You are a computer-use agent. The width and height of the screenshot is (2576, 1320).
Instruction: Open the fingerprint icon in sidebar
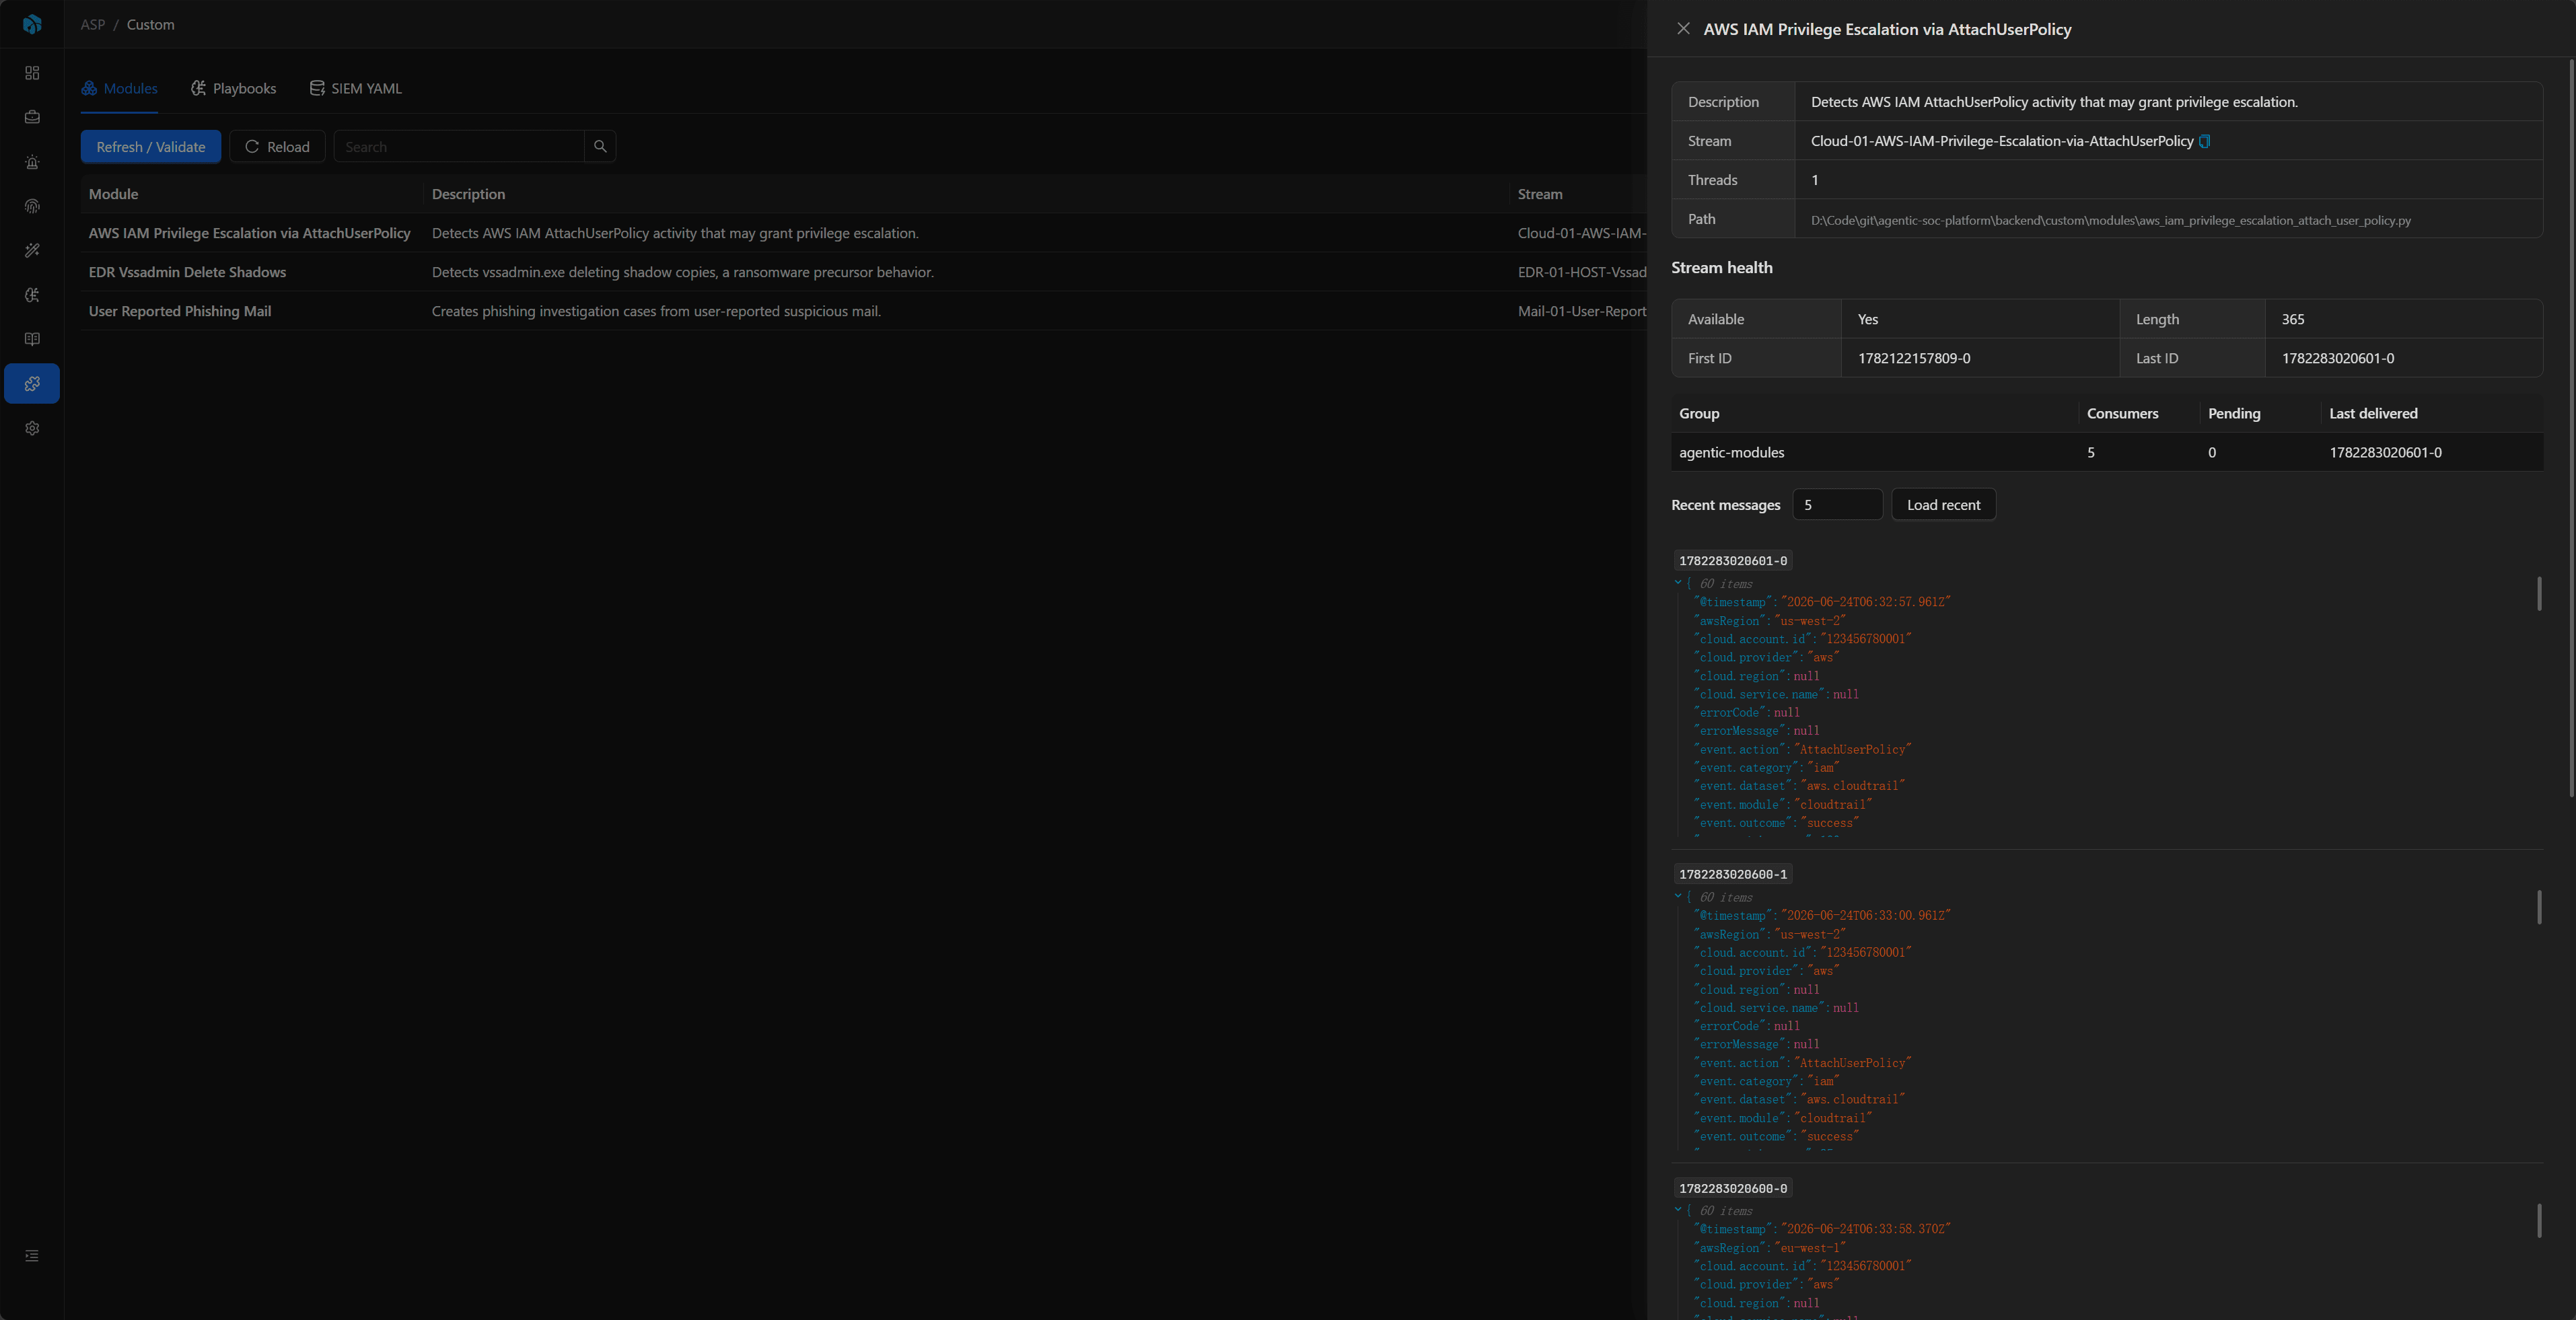point(32,206)
